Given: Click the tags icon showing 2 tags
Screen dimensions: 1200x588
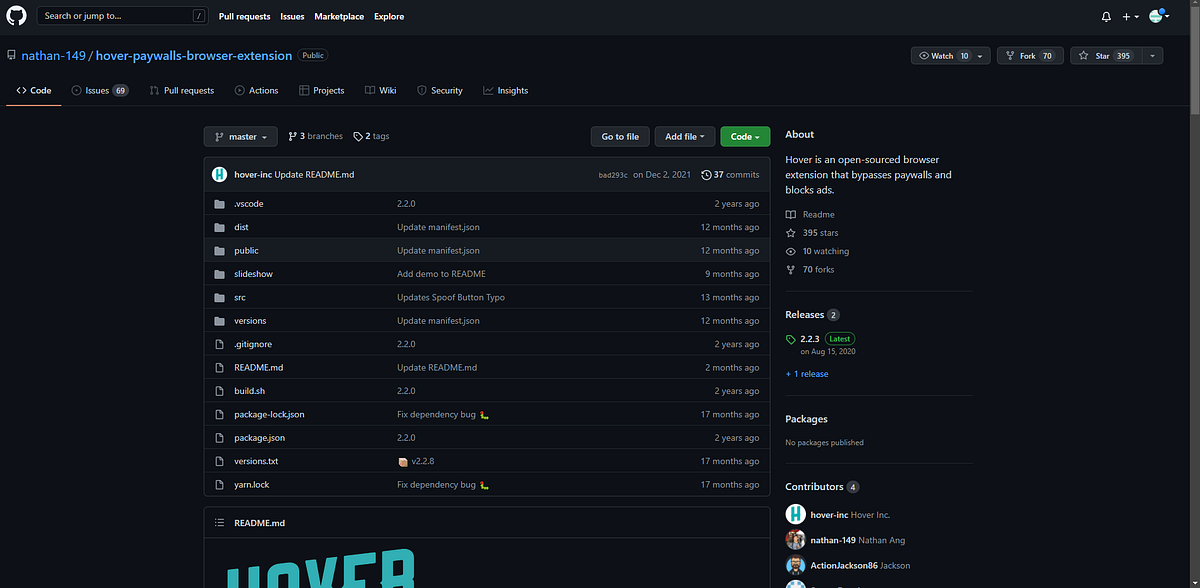Looking at the screenshot, I should click(358, 136).
